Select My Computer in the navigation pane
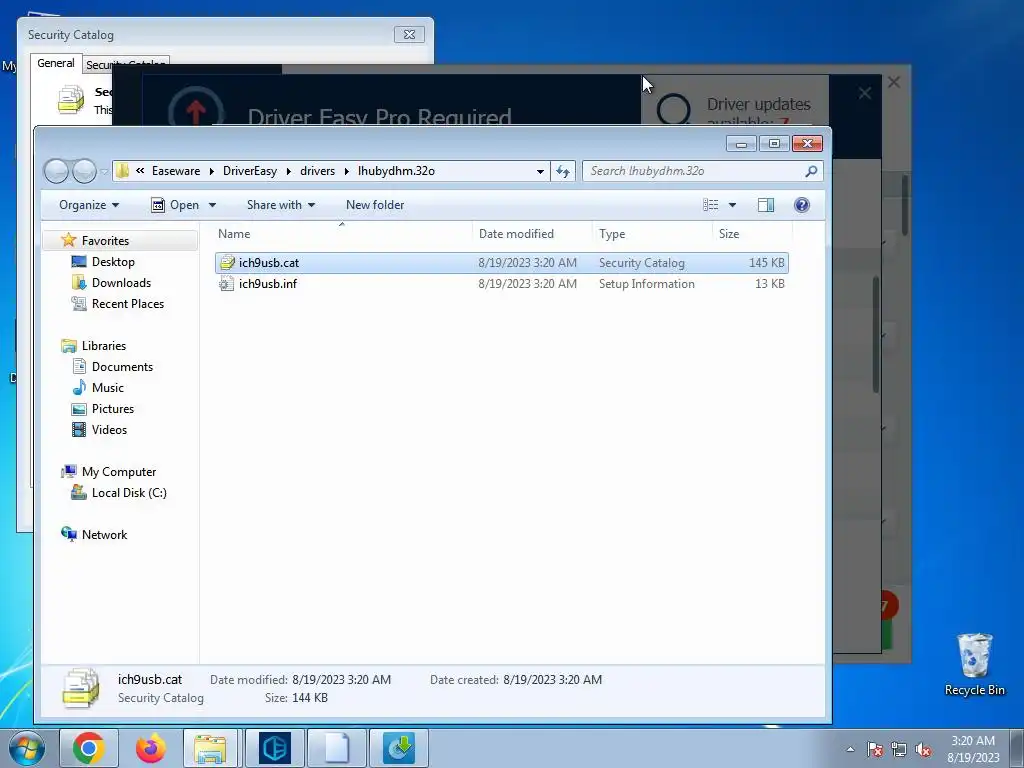The image size is (1024, 768). pyautogui.click(x=119, y=472)
